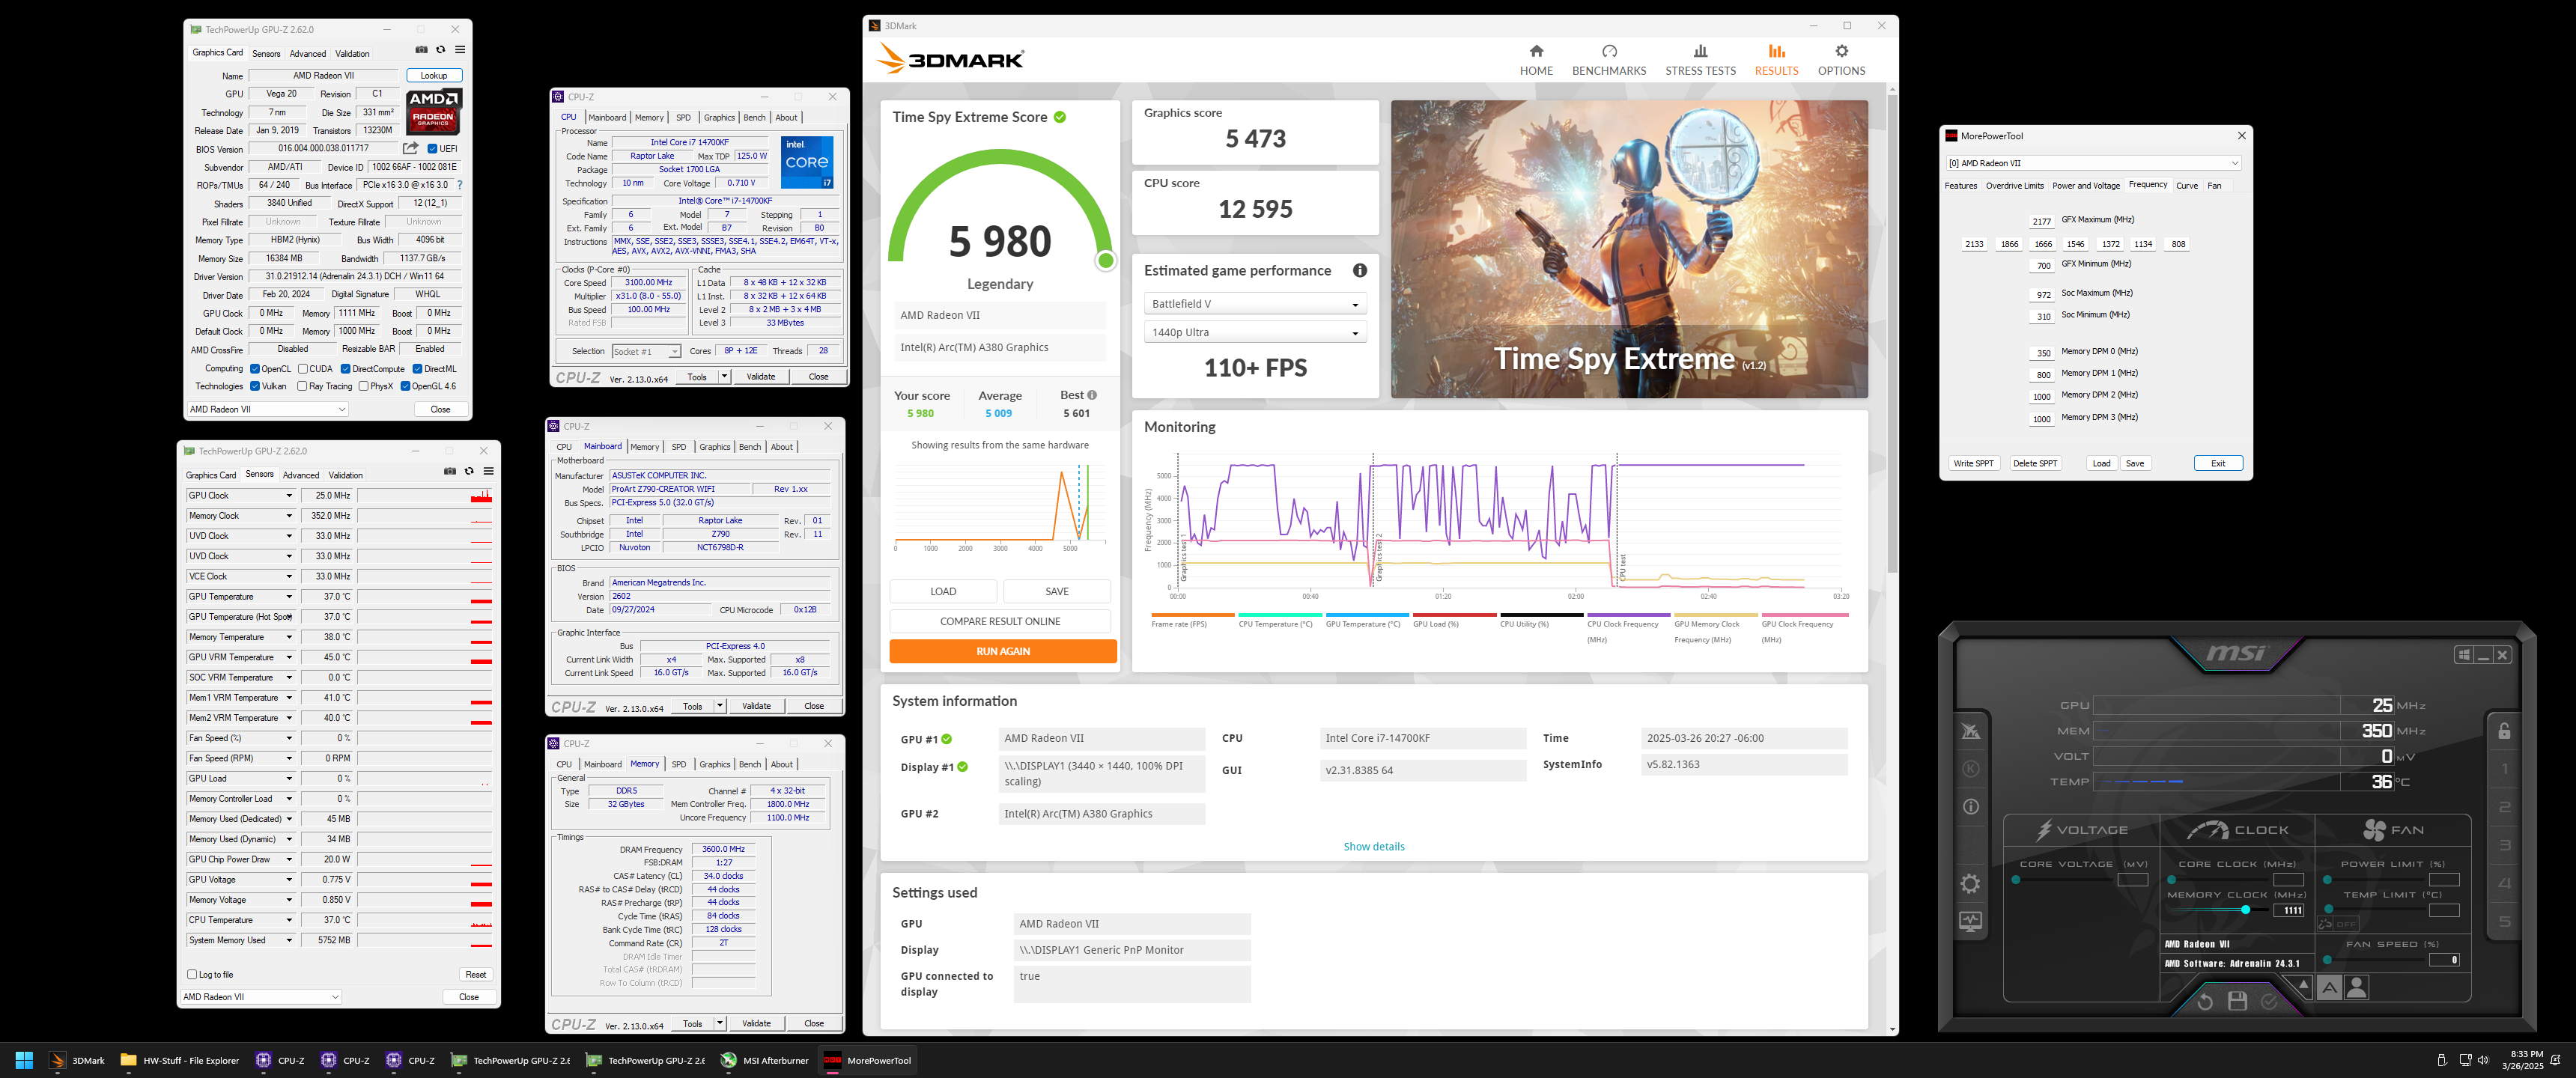Open MorePowerTool AMD Radeon VII device dropdown

click(x=2093, y=163)
